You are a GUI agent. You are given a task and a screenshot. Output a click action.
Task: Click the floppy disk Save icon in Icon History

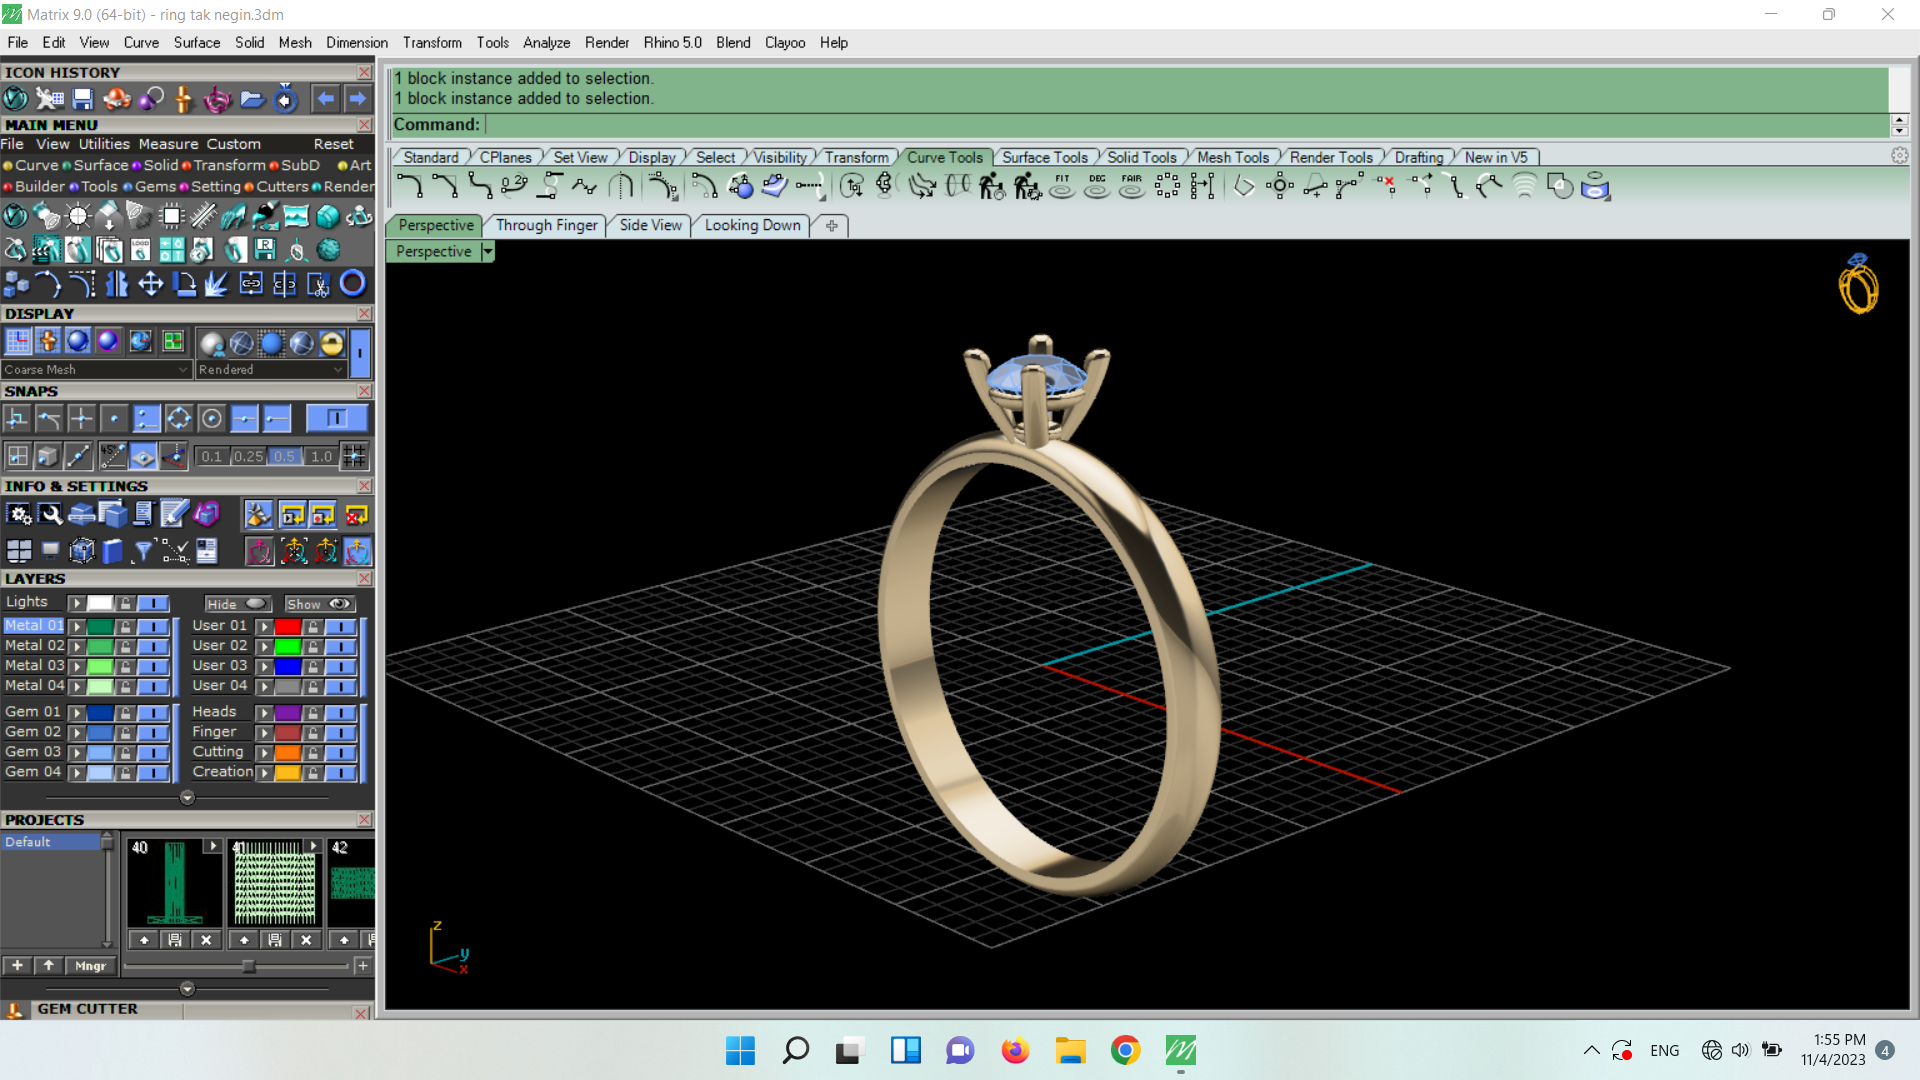pyautogui.click(x=83, y=99)
